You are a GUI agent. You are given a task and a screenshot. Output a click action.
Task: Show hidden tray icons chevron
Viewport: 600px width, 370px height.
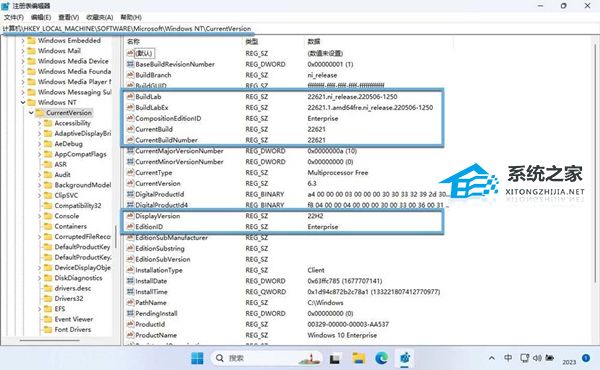492,358
